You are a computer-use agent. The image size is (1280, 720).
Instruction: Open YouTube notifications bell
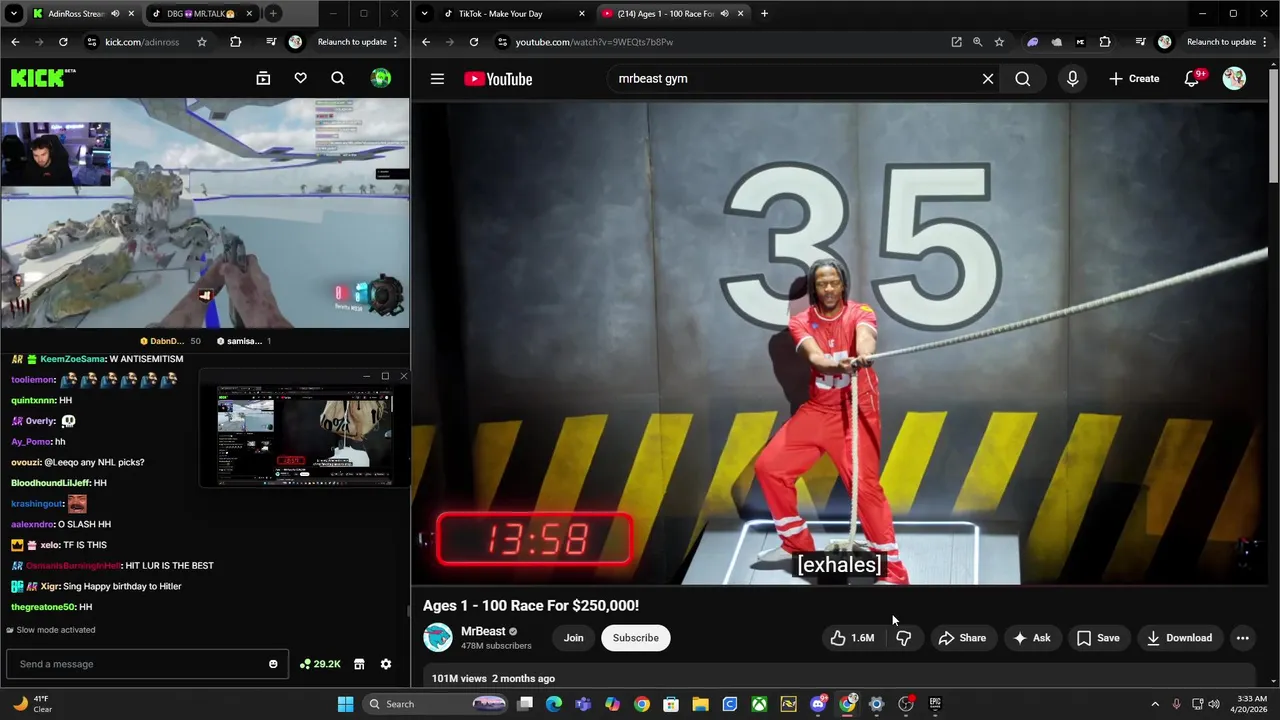click(1192, 79)
